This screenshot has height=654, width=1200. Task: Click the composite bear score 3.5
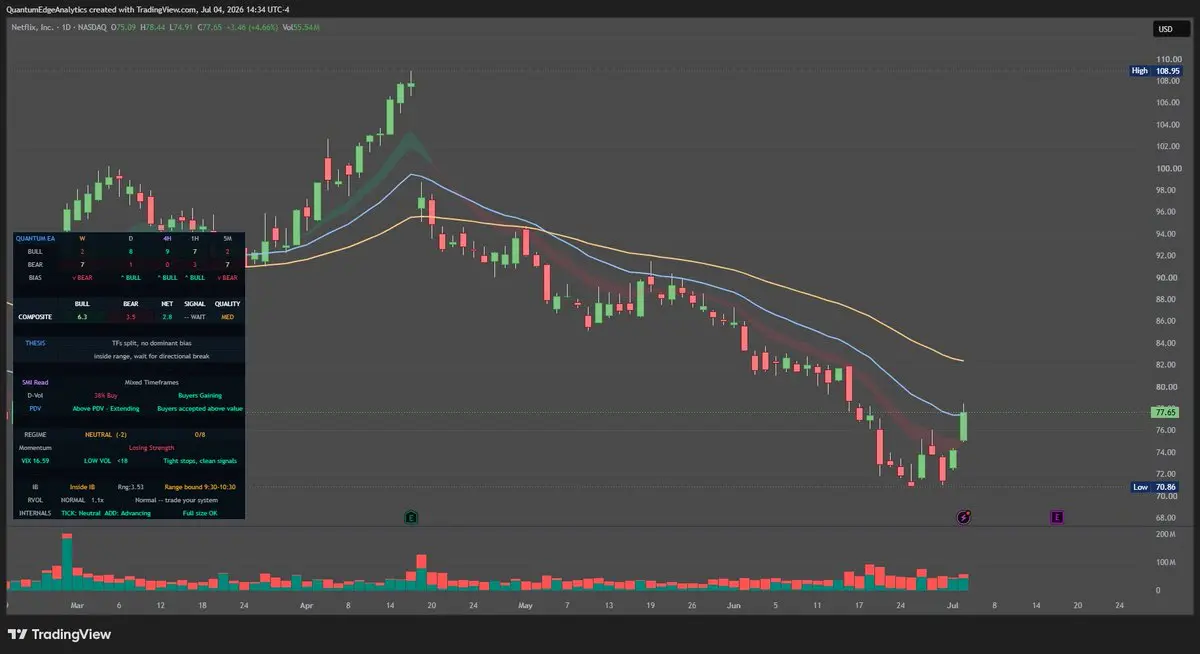[130, 317]
